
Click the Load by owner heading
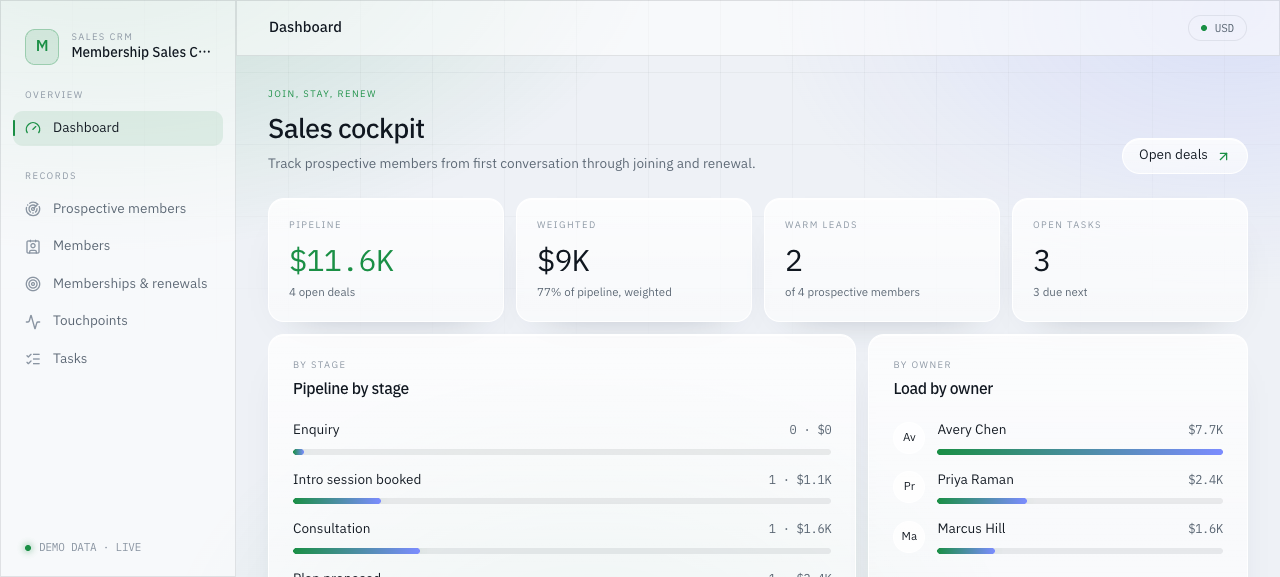(x=943, y=389)
